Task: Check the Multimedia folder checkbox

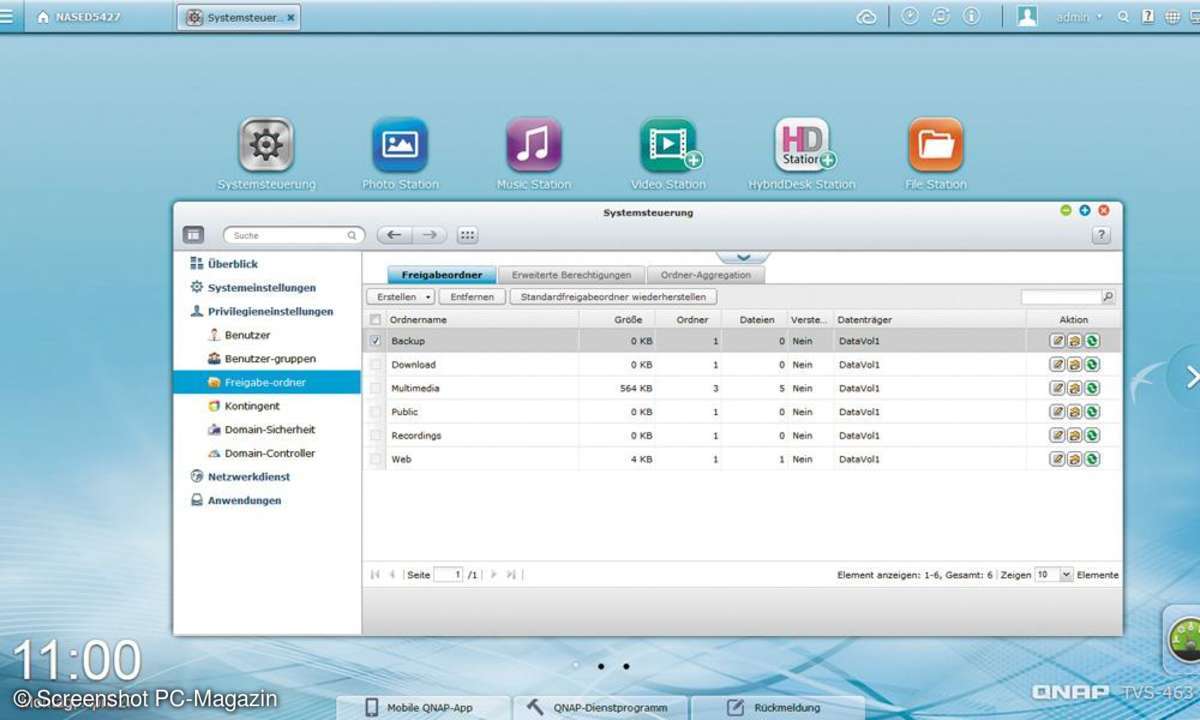Action: pyautogui.click(x=376, y=388)
